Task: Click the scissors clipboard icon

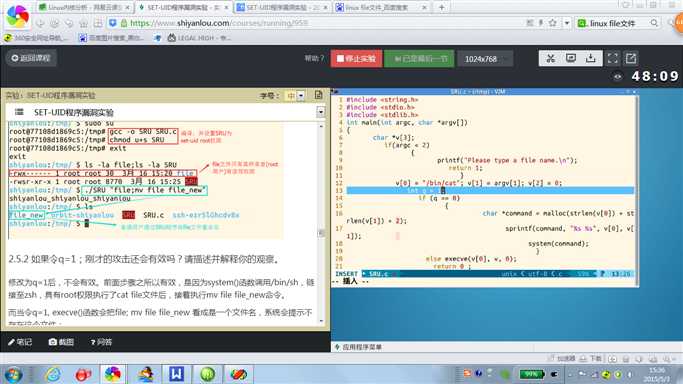Action: coord(550,58)
